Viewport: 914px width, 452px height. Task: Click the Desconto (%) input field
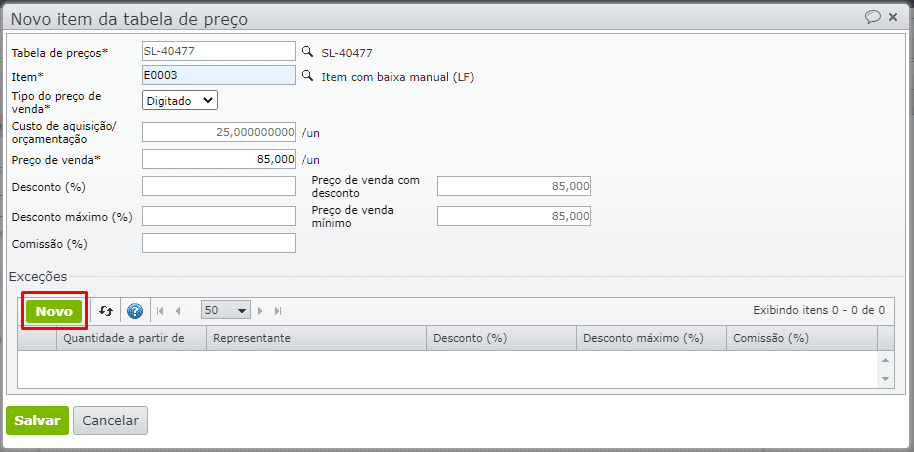click(219, 187)
